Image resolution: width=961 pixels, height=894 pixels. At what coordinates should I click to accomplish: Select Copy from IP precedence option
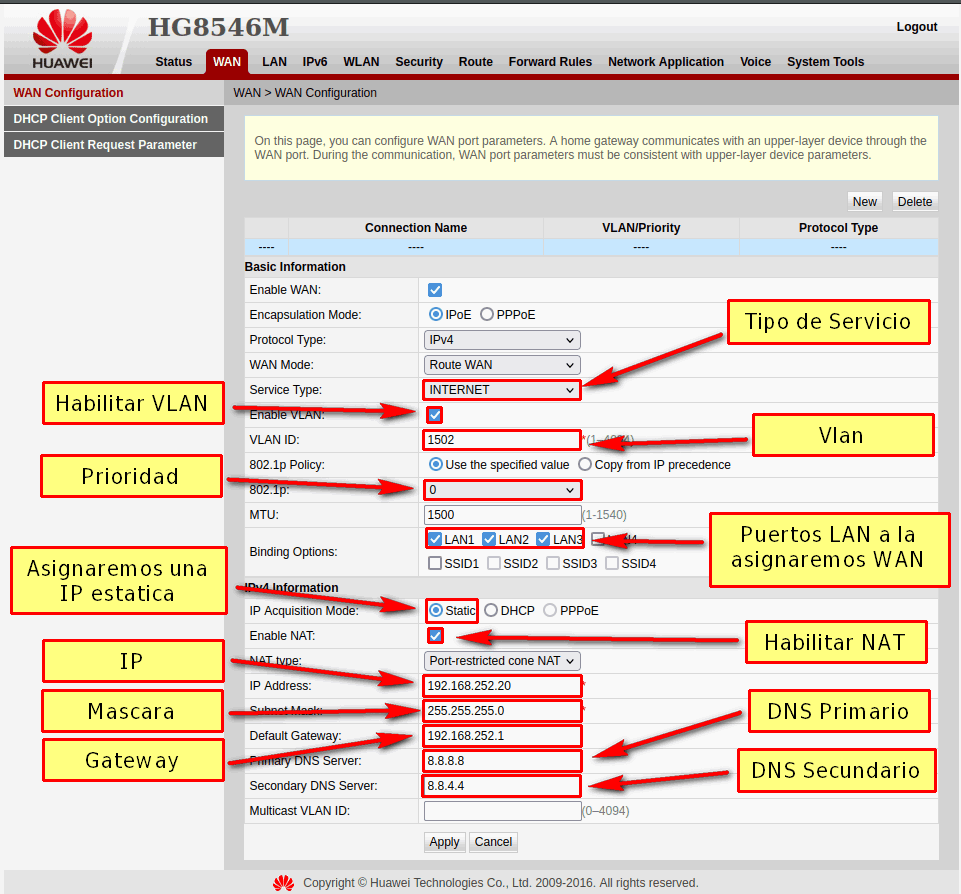(x=585, y=465)
